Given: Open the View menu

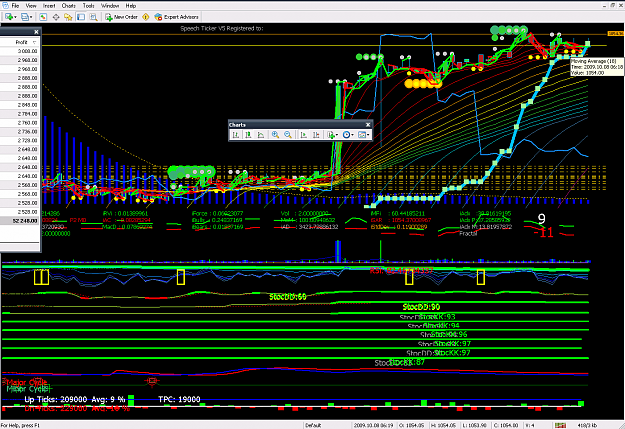Looking at the screenshot, I should (31, 6).
